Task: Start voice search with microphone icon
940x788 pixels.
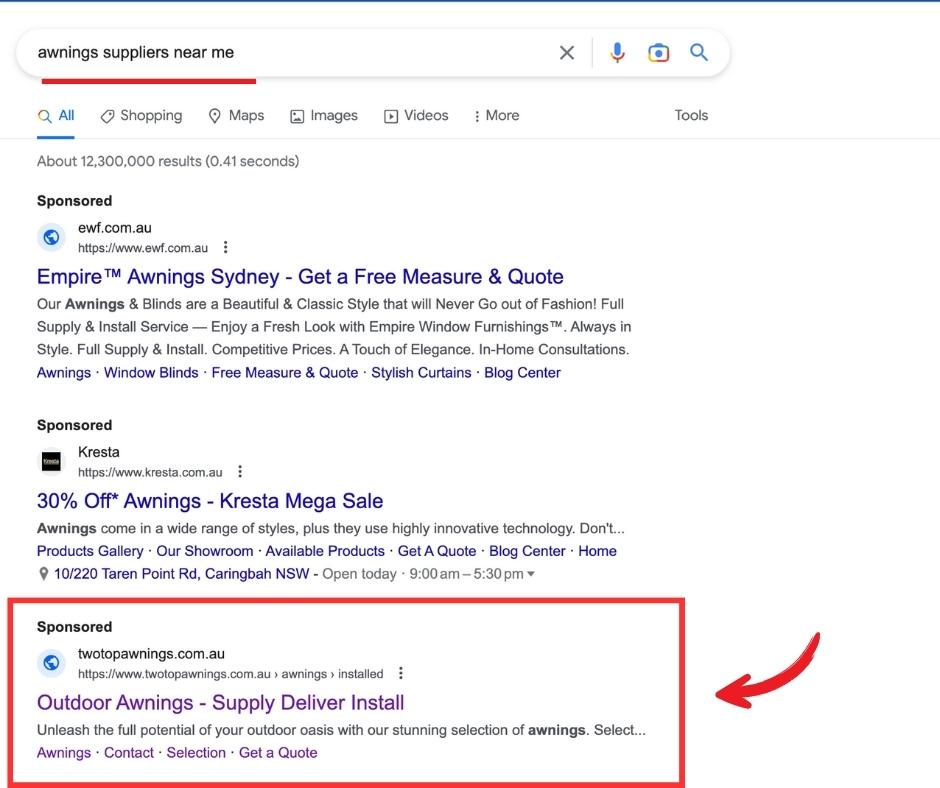Action: [617, 53]
